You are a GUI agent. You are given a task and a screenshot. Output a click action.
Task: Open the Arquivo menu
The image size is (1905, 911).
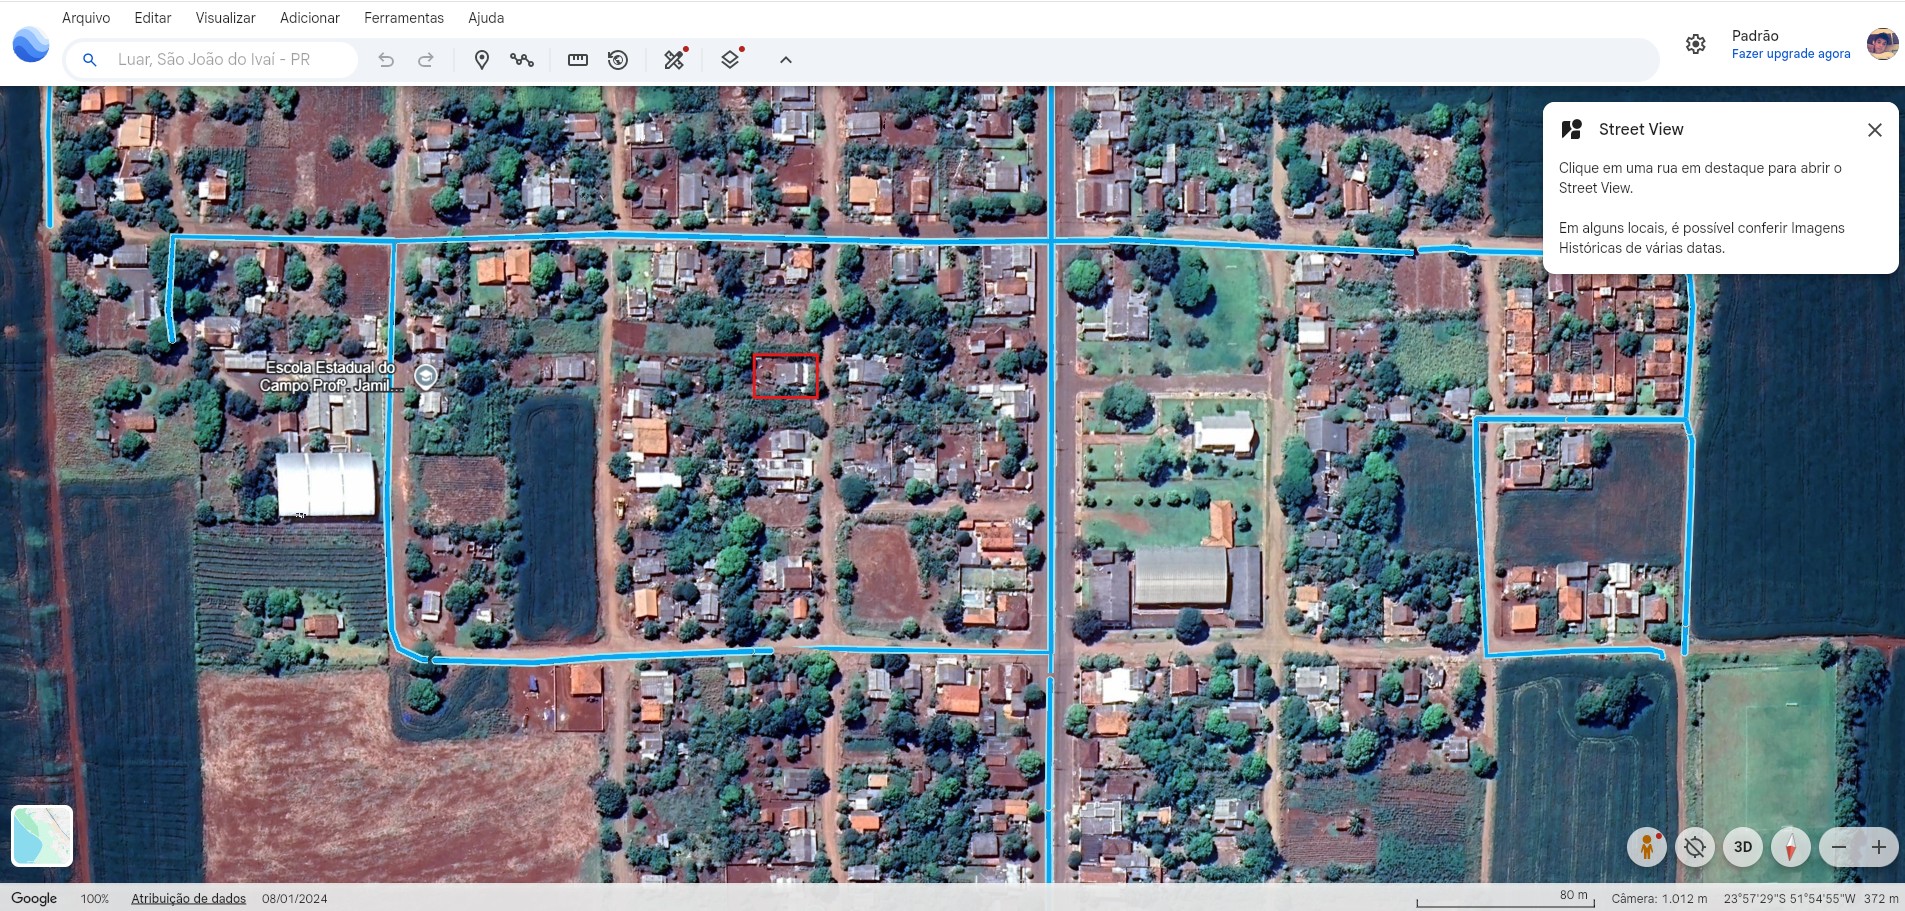tap(86, 18)
